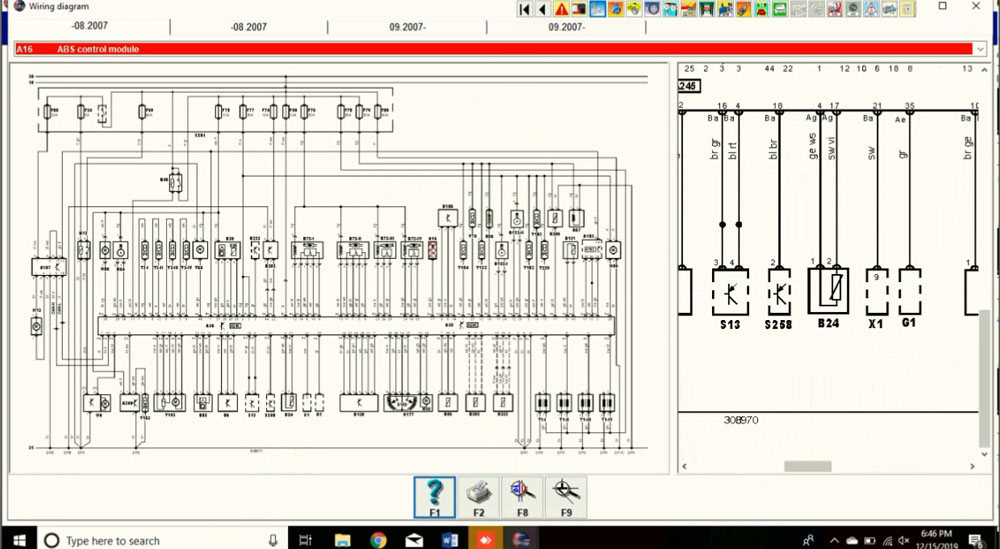
Task: Click the detail pane right scroll arrow
Action: [x=973, y=467]
